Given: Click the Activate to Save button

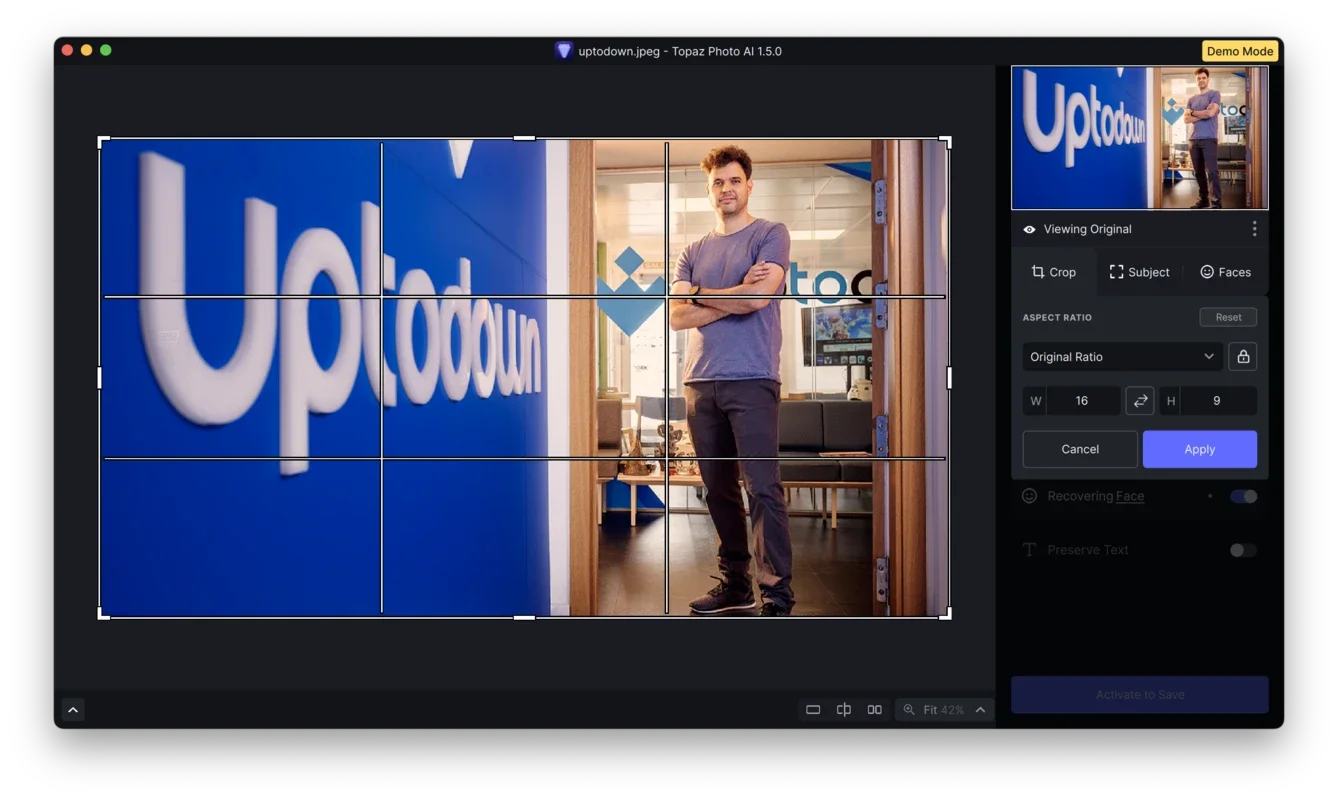Looking at the screenshot, I should [x=1140, y=694].
